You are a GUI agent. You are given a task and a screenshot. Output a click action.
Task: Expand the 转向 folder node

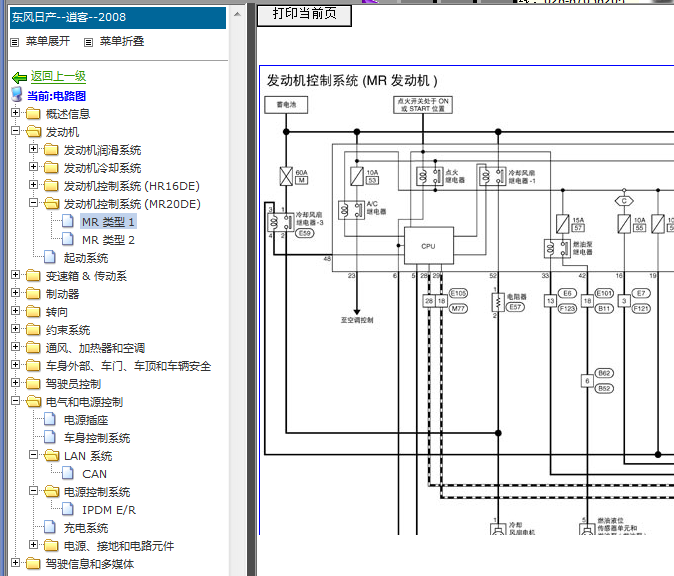(15, 311)
